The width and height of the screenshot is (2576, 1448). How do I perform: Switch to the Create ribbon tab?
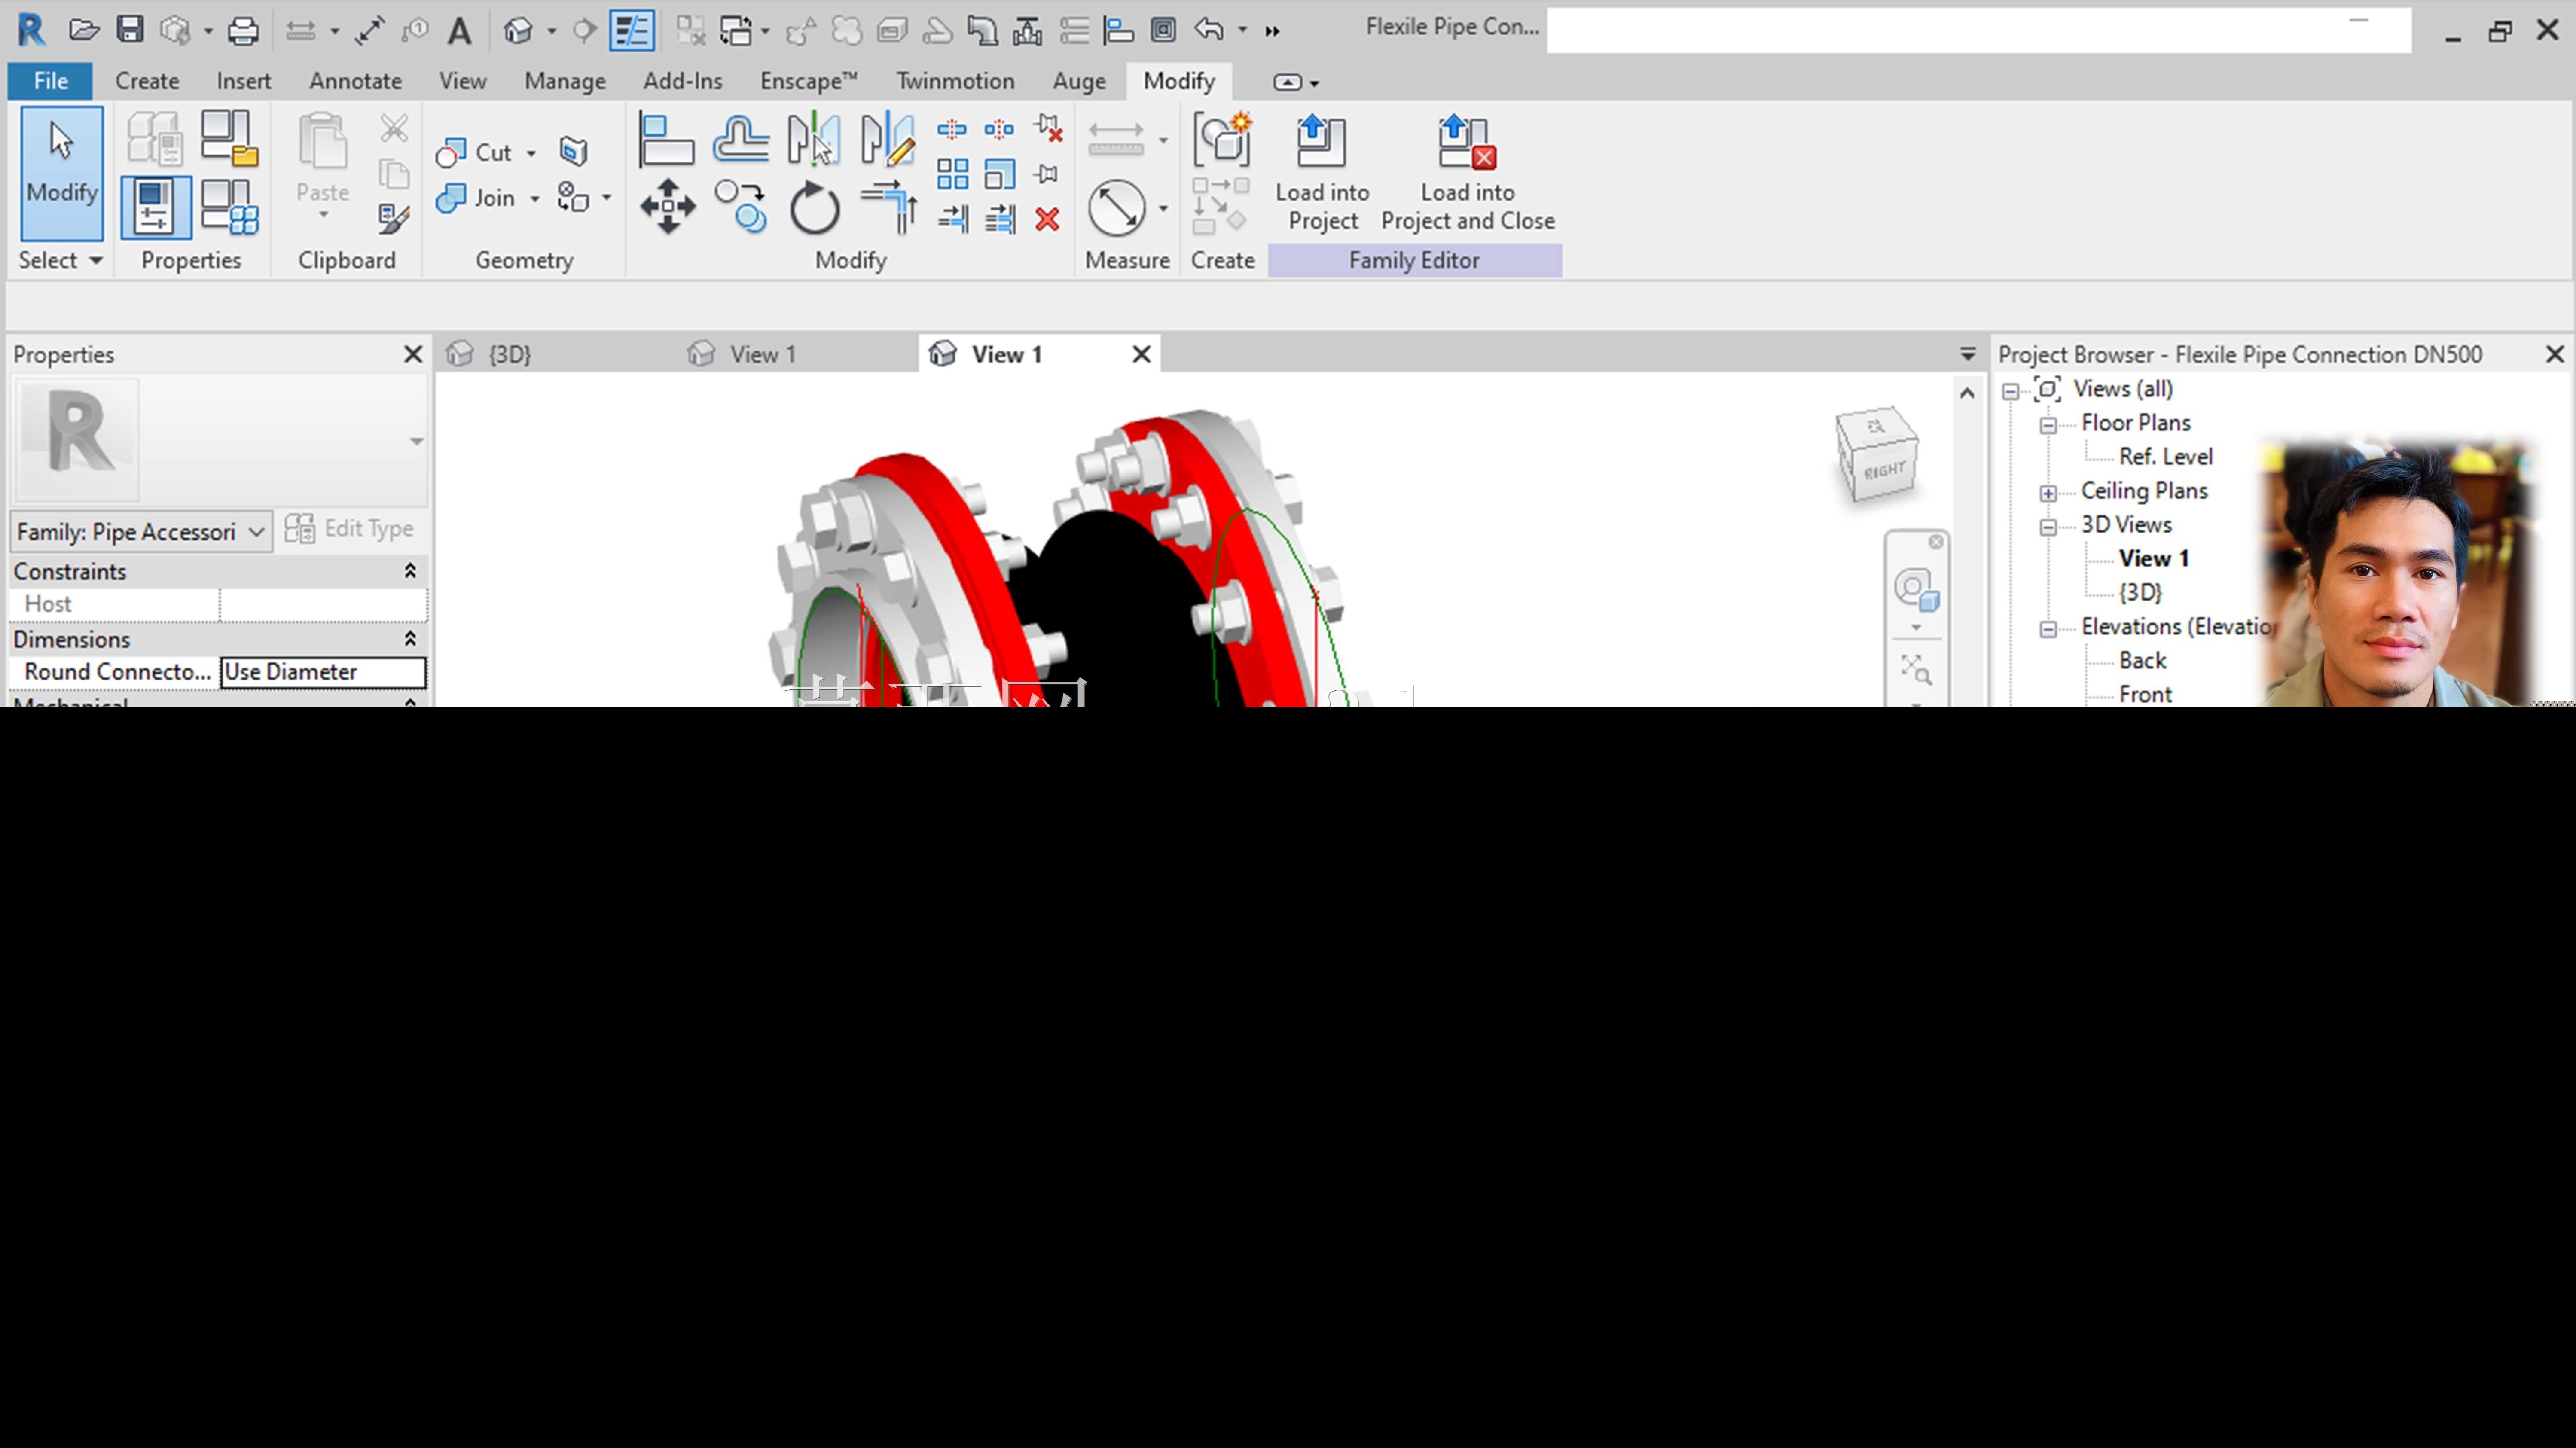(x=147, y=81)
